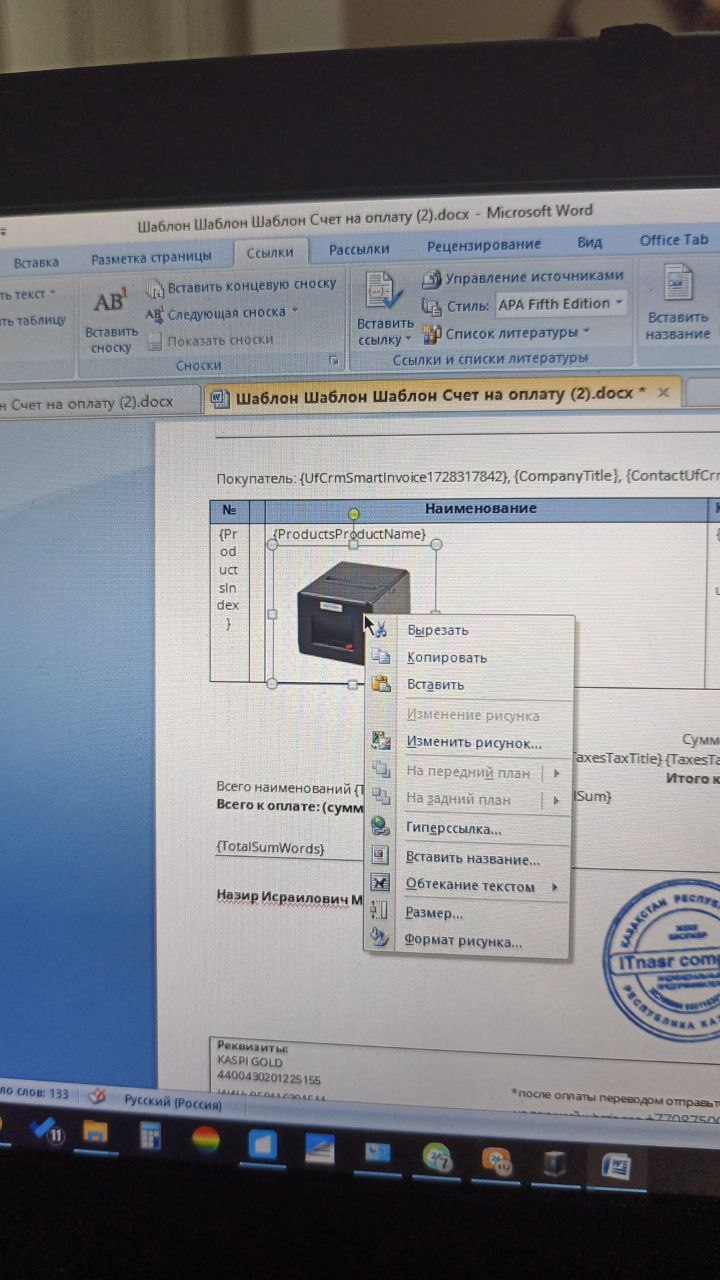Open the calculator app in taskbar

click(x=151, y=1137)
